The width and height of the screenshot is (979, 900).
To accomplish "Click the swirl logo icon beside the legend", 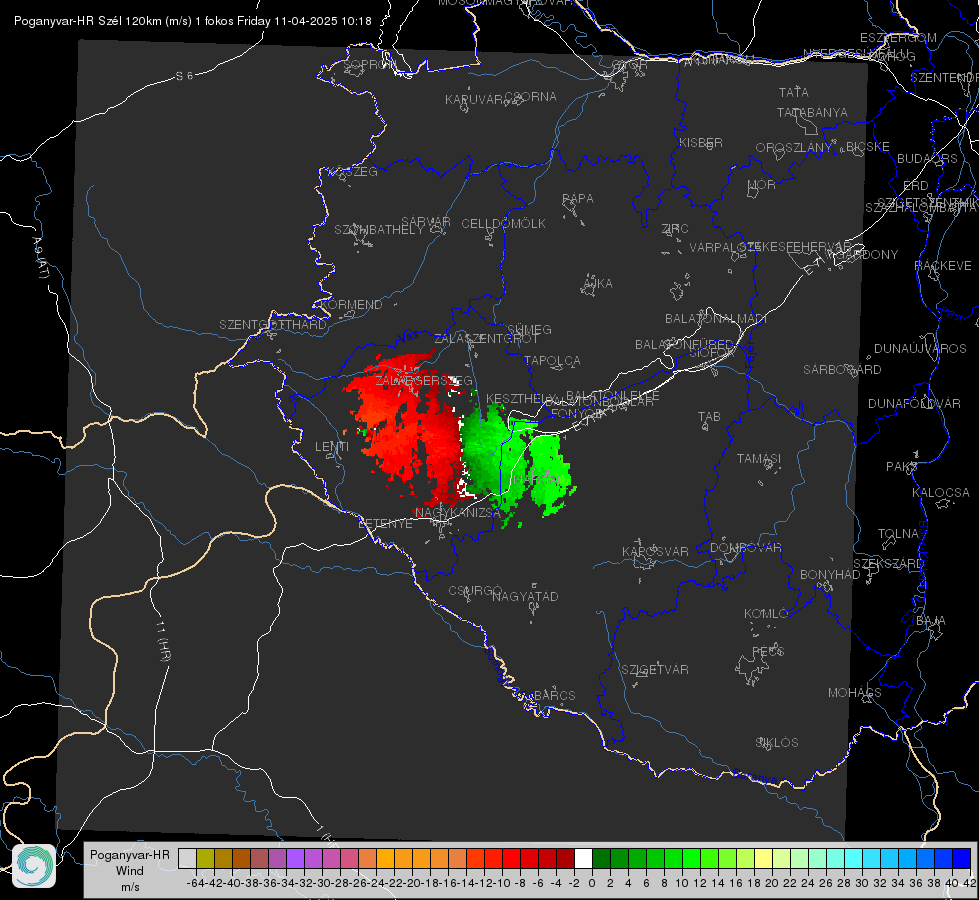I will click(34, 865).
